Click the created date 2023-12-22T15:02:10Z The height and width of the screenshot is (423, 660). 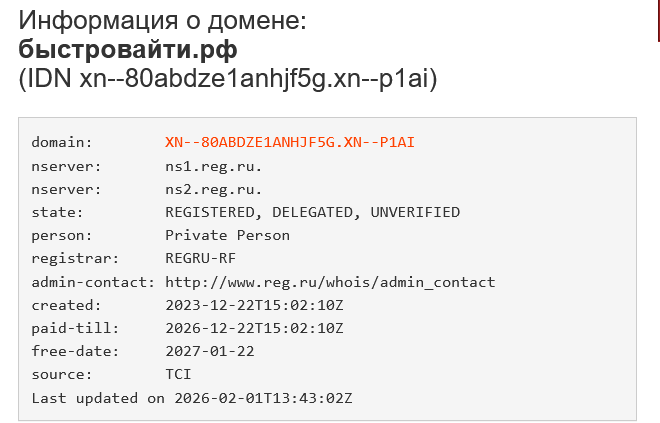pos(254,305)
